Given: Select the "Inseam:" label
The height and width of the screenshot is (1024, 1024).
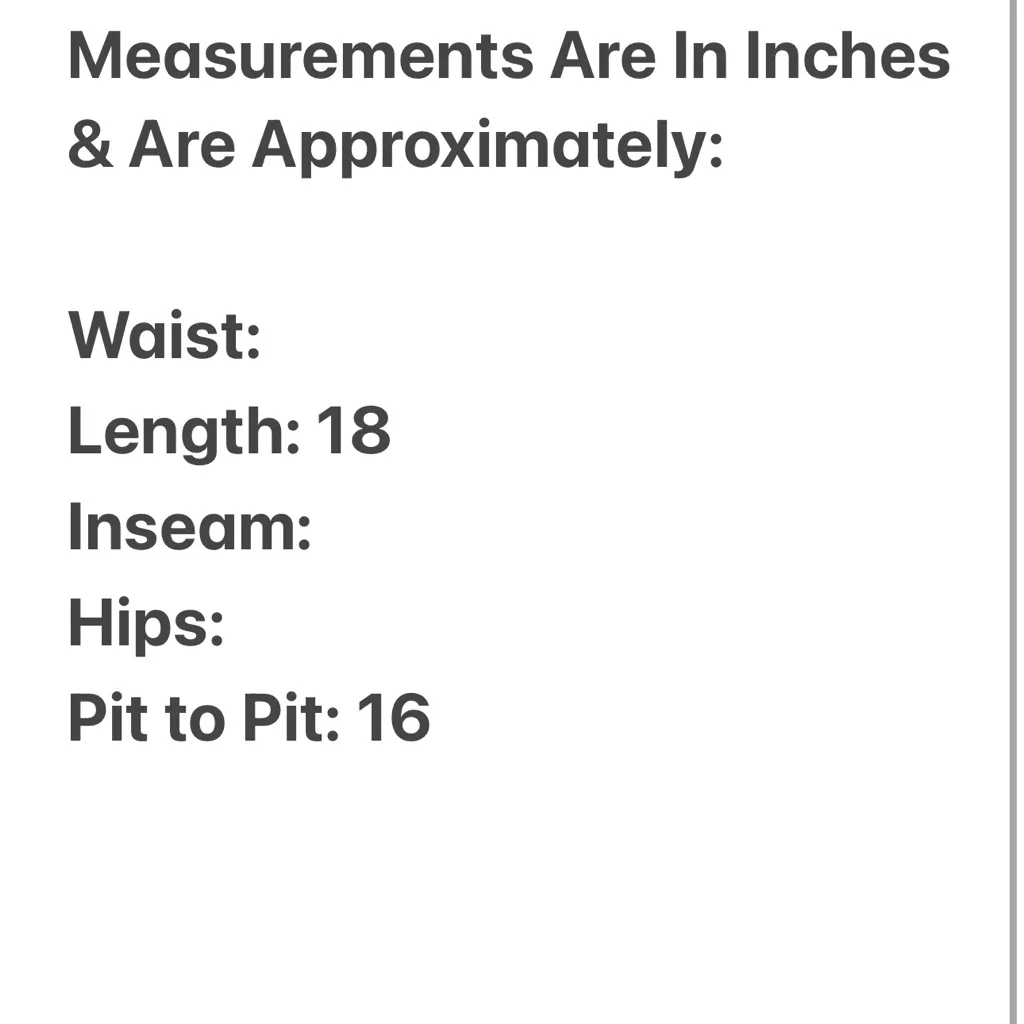Looking at the screenshot, I should click(190, 527).
